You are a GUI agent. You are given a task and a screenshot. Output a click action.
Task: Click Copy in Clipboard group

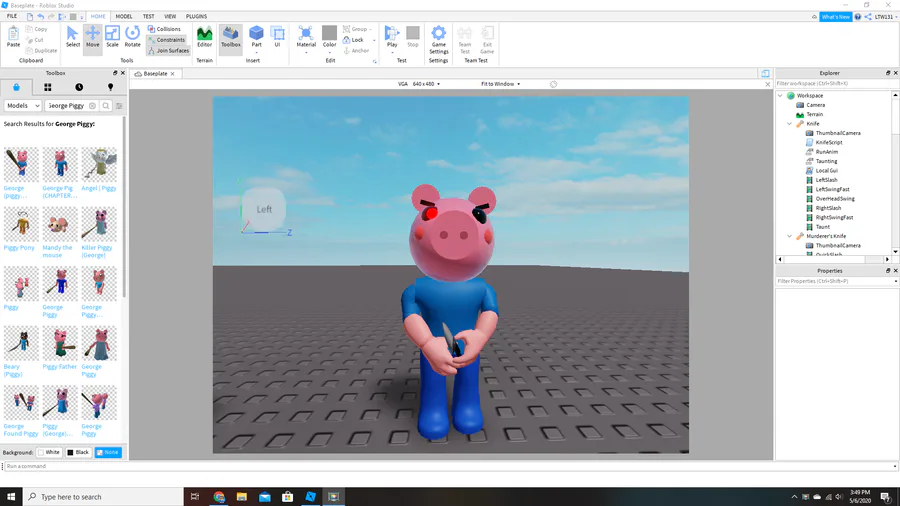[37, 29]
